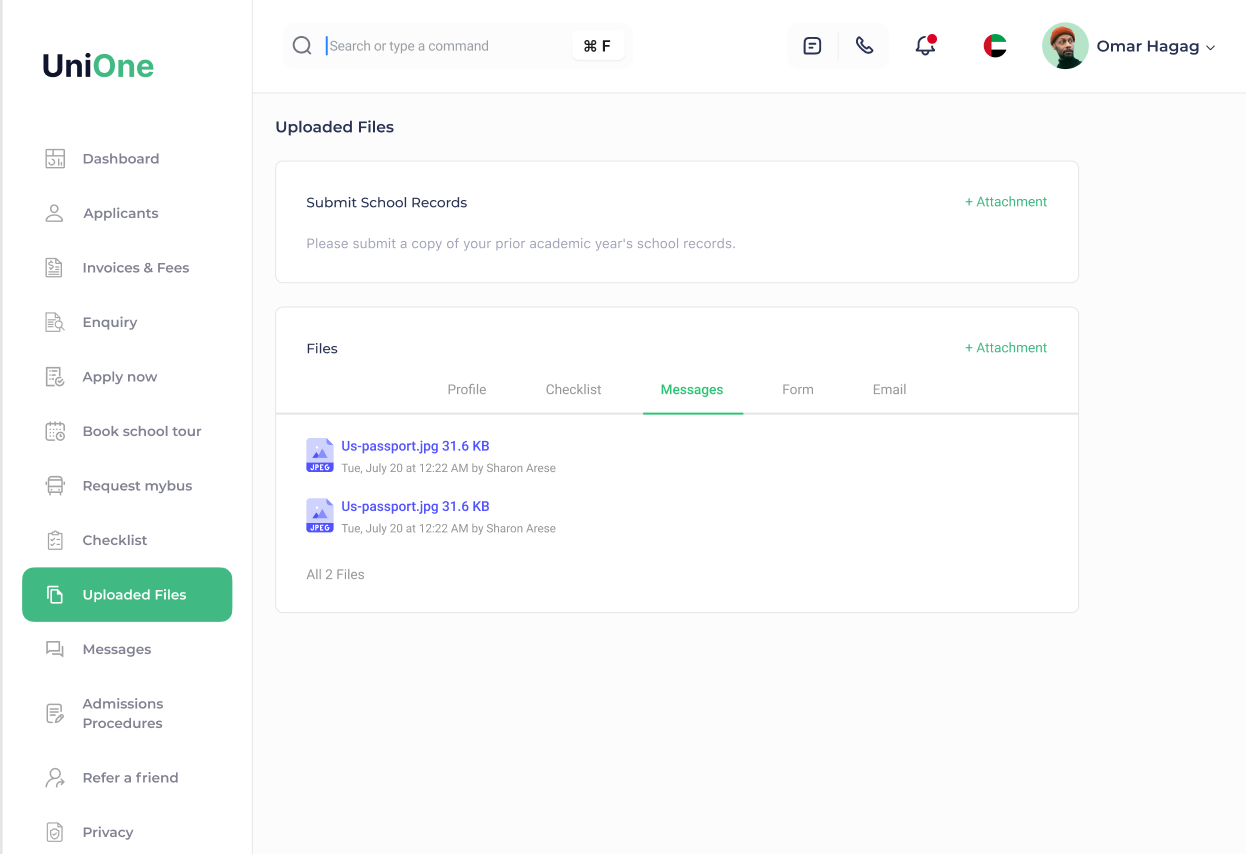The width and height of the screenshot is (1246, 854).
Task: Open Invoices & Fees in sidebar
Action: tap(135, 268)
